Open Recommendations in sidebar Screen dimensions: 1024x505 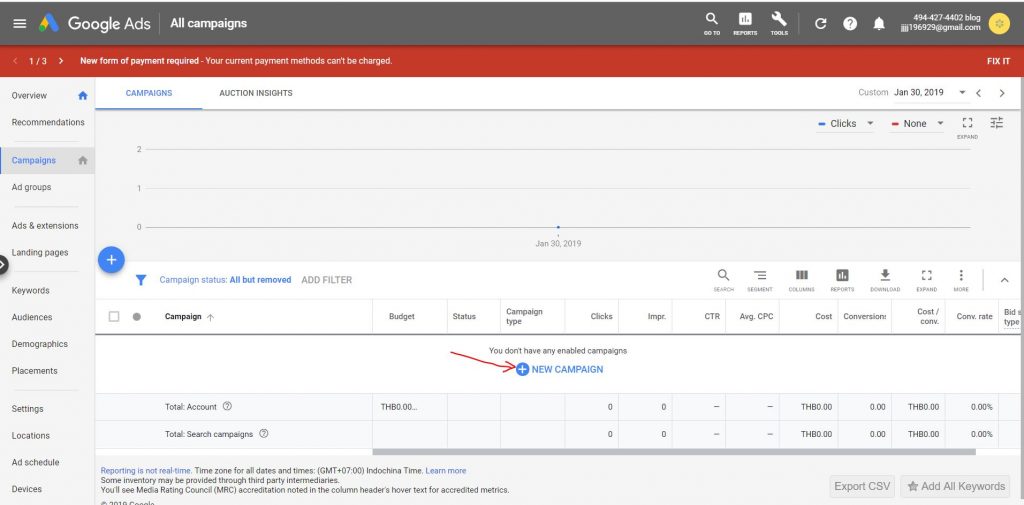48,122
